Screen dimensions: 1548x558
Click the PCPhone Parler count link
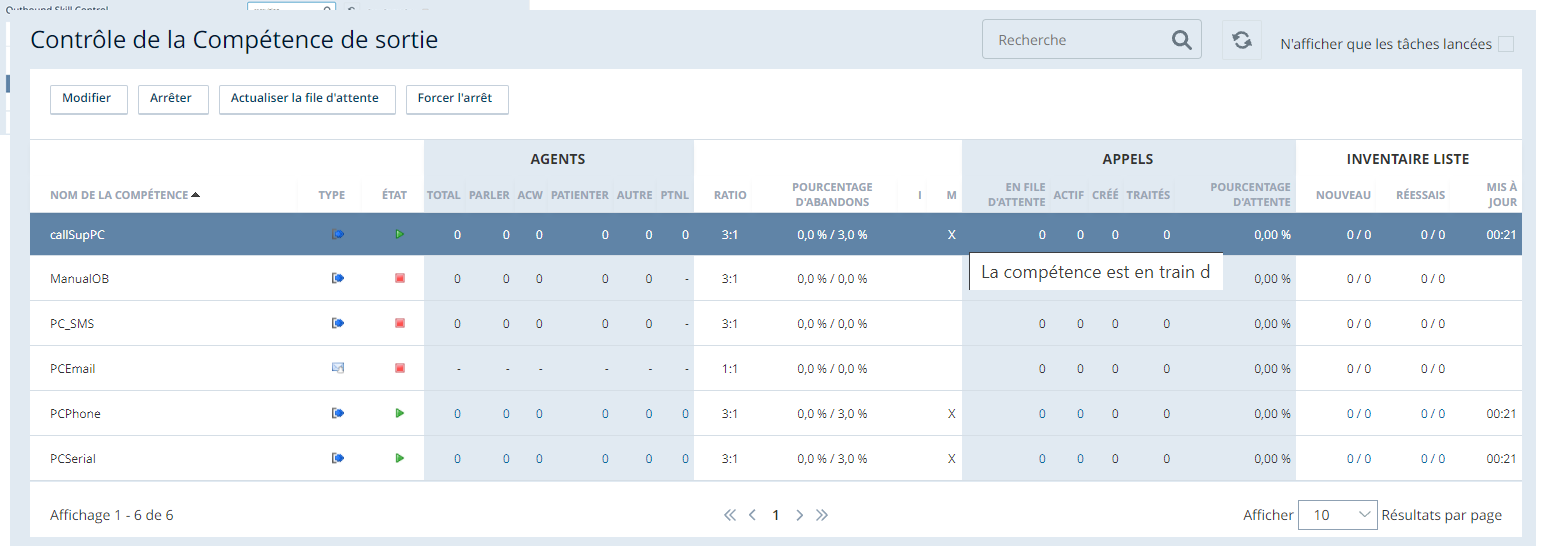(x=506, y=413)
